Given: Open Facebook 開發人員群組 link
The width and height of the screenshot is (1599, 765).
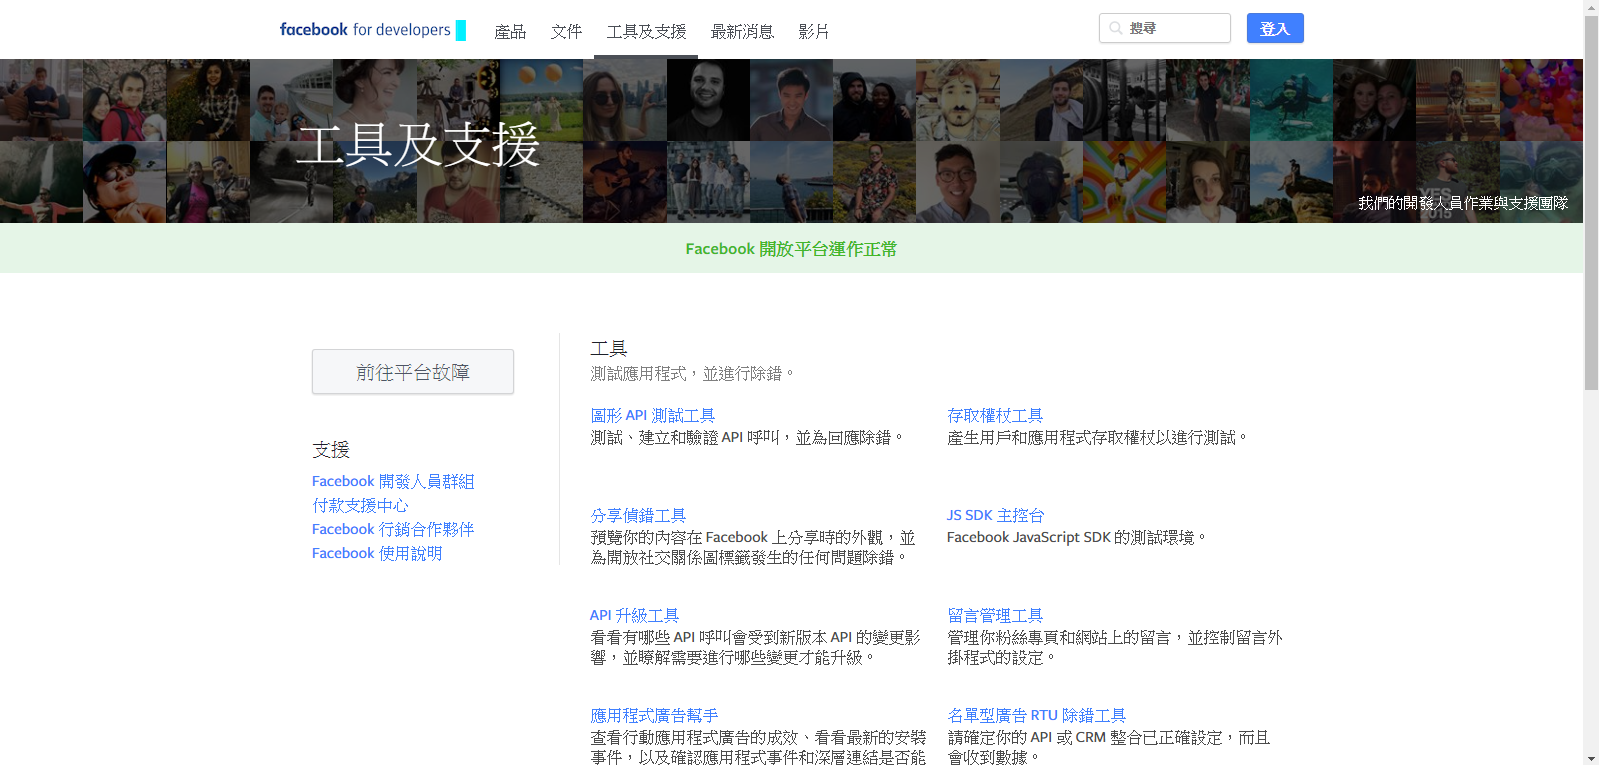Looking at the screenshot, I should [x=393, y=481].
